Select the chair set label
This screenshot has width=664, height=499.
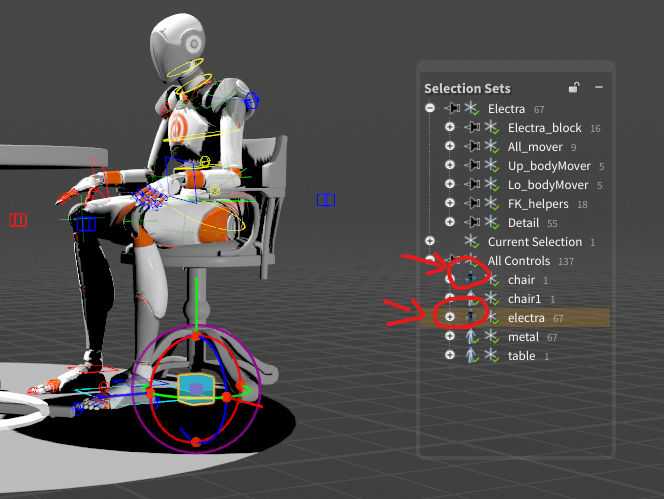click(x=521, y=280)
